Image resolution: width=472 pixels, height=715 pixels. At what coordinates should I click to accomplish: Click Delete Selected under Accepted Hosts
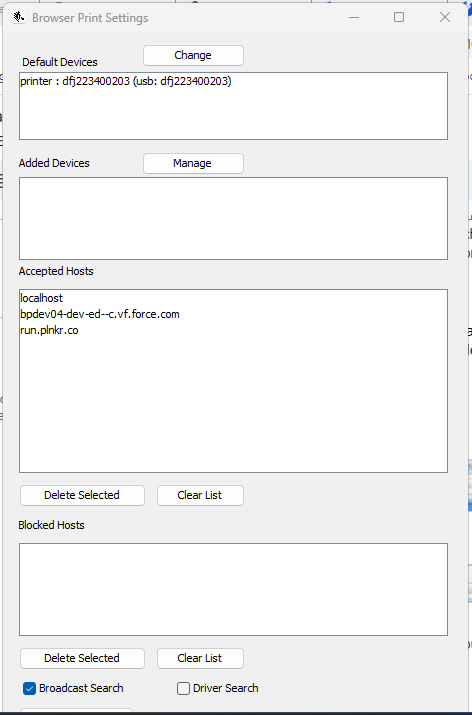83,495
